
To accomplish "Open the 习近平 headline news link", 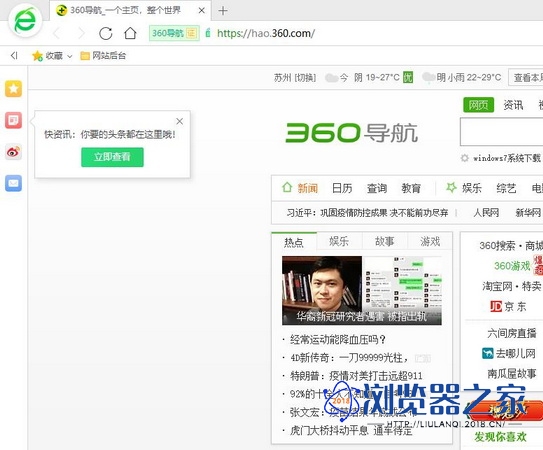I will pyautogui.click(x=367, y=212).
